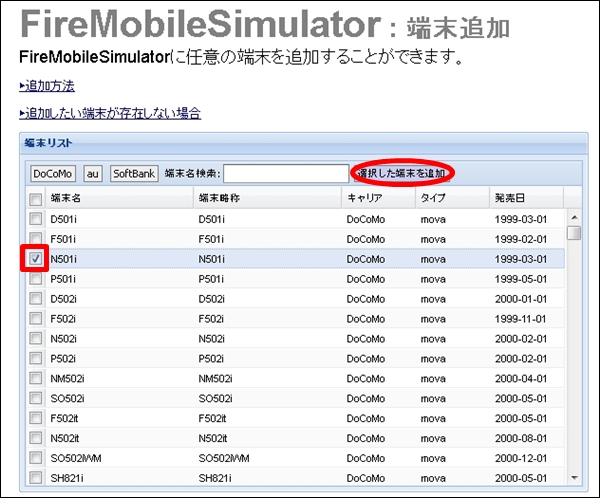Sort by 発売日 column header
Screen dimensions: 600x498
[527, 198]
